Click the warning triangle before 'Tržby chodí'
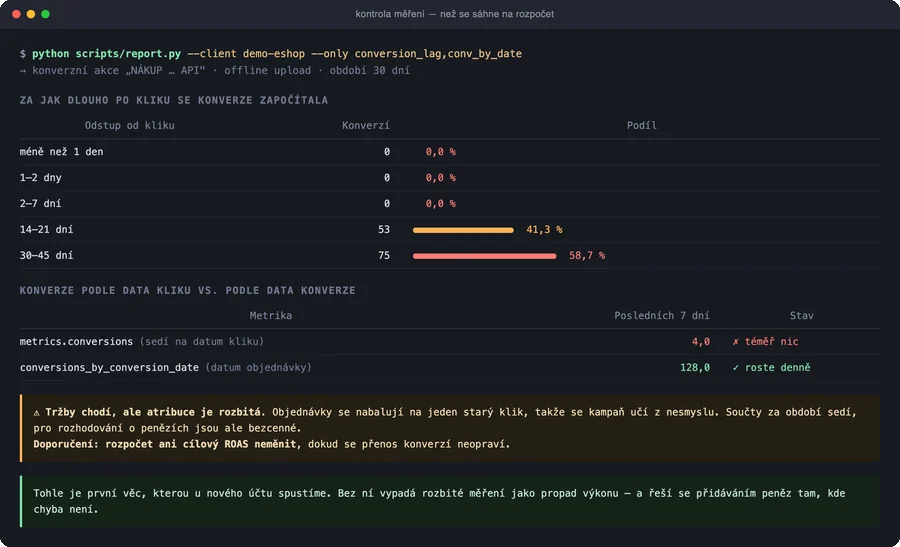 (36, 412)
